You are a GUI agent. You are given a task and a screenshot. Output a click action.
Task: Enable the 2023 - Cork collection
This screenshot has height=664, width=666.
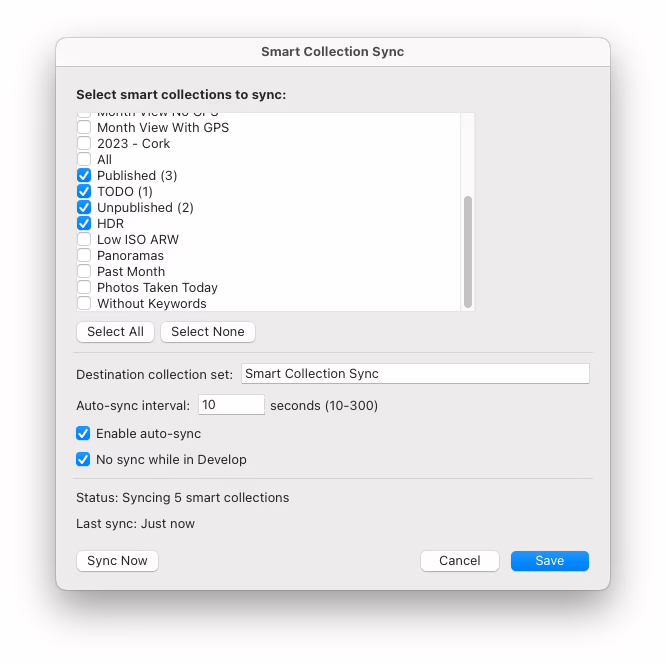pyautogui.click(x=84, y=144)
